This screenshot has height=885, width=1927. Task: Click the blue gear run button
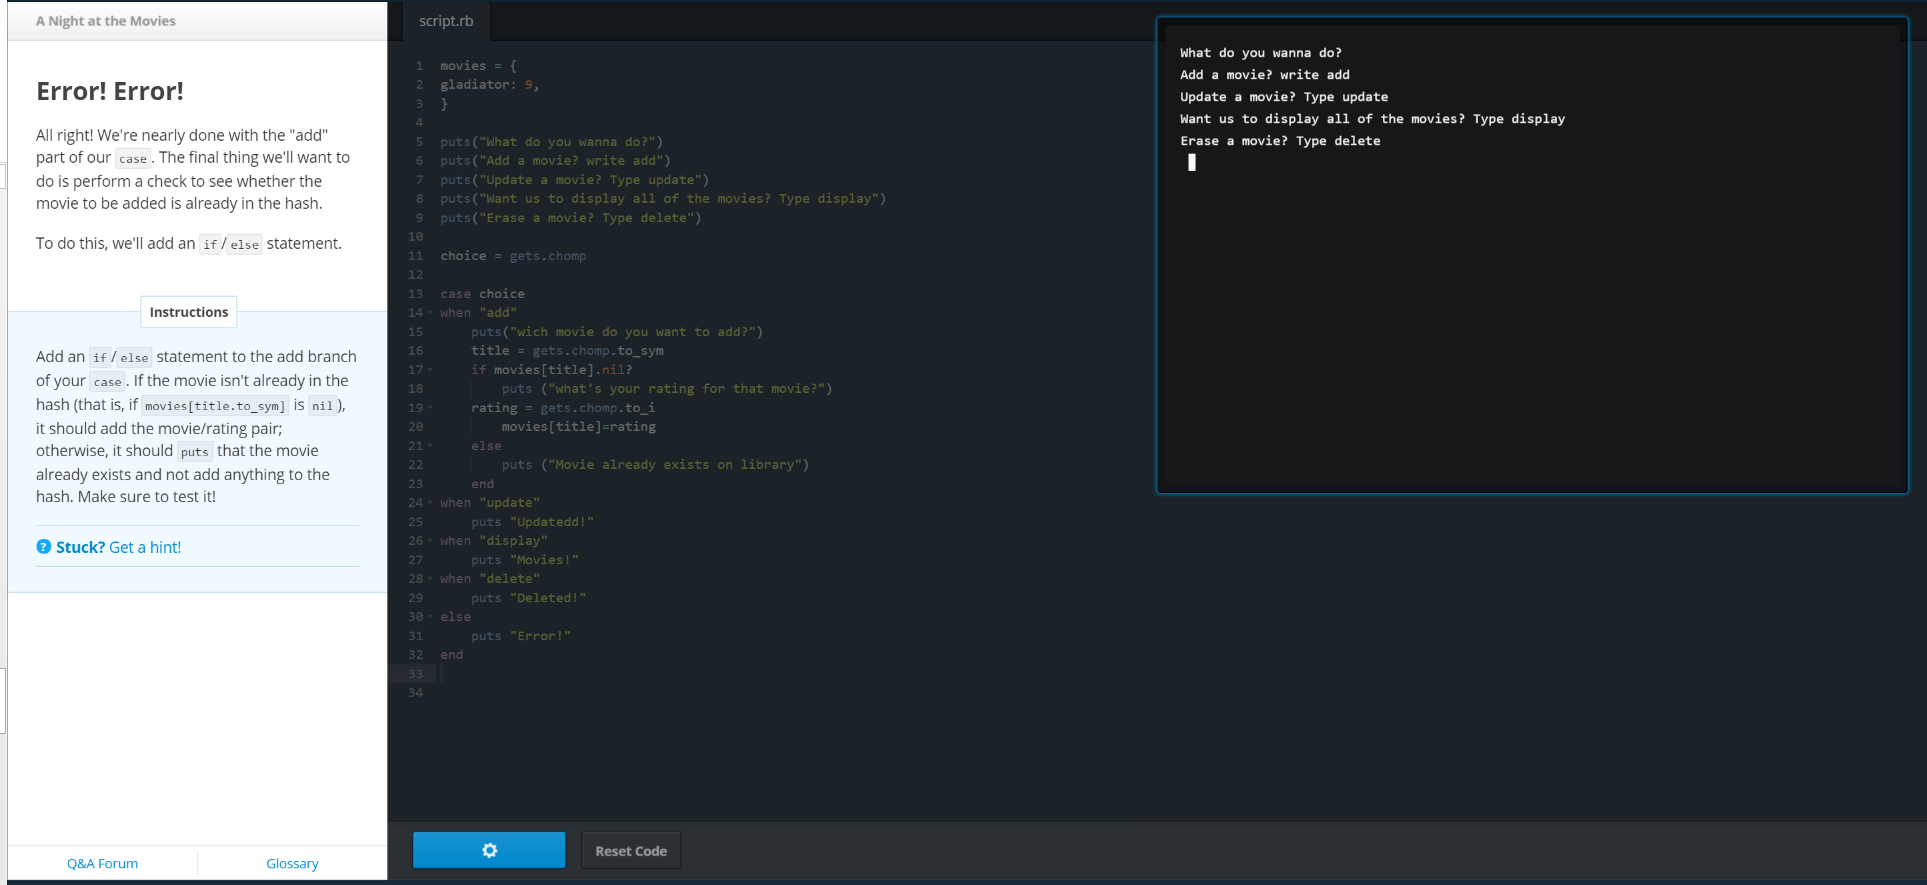[x=489, y=850]
